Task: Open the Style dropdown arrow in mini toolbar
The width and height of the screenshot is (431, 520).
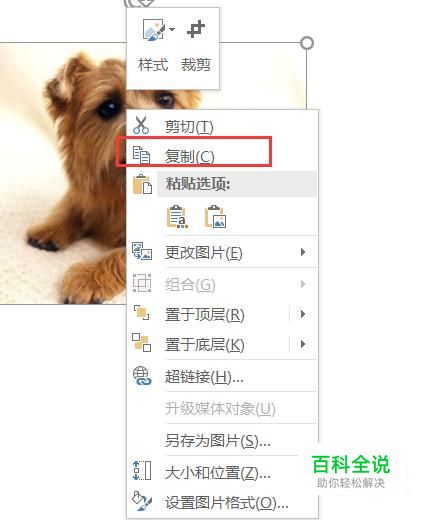Action: coord(172,30)
